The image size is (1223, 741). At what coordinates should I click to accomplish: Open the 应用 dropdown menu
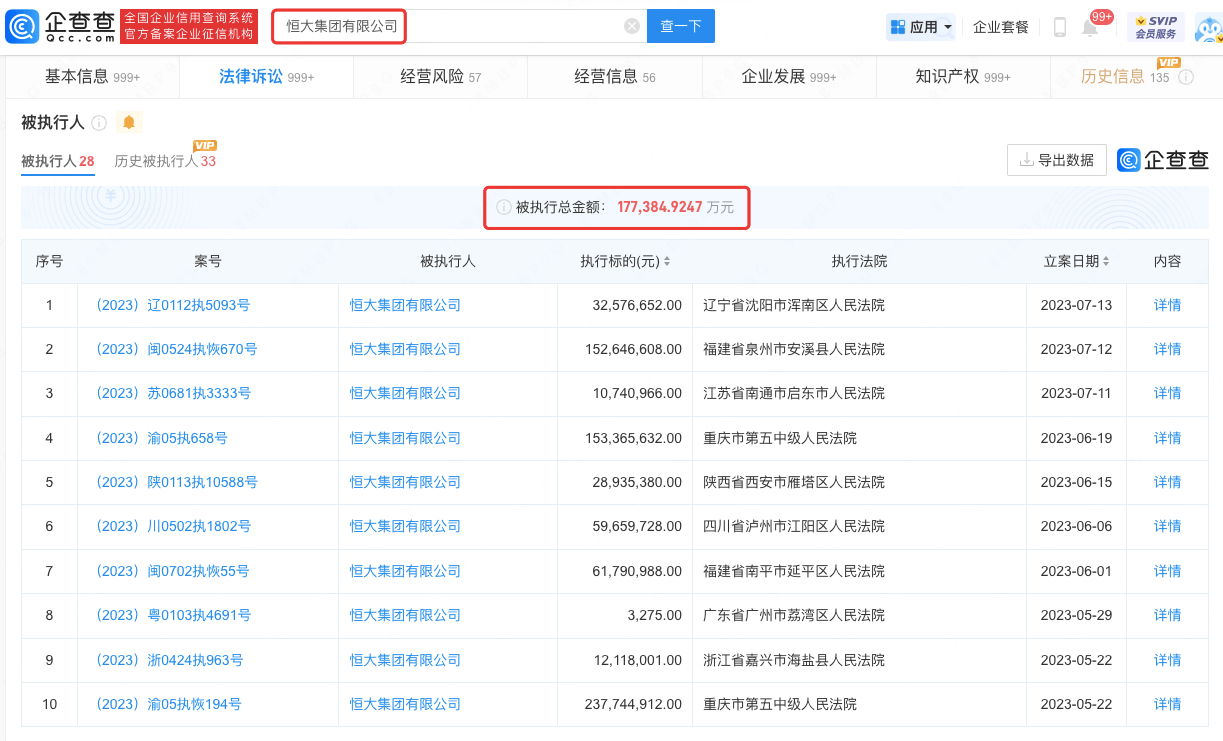tap(921, 27)
